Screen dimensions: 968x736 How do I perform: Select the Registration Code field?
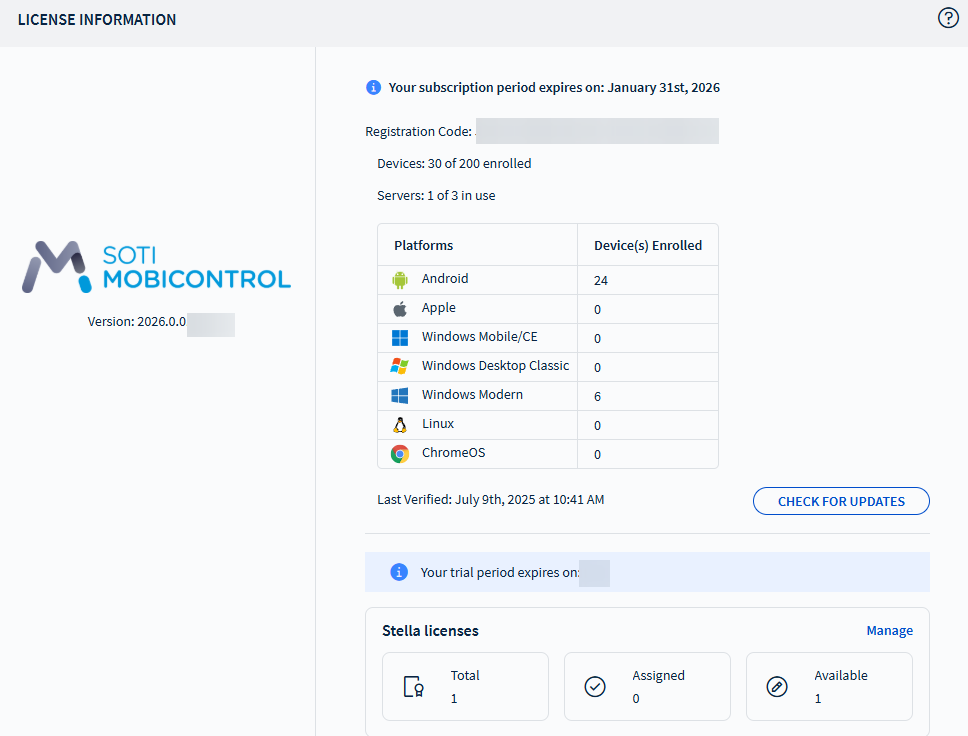pyautogui.click(x=597, y=132)
